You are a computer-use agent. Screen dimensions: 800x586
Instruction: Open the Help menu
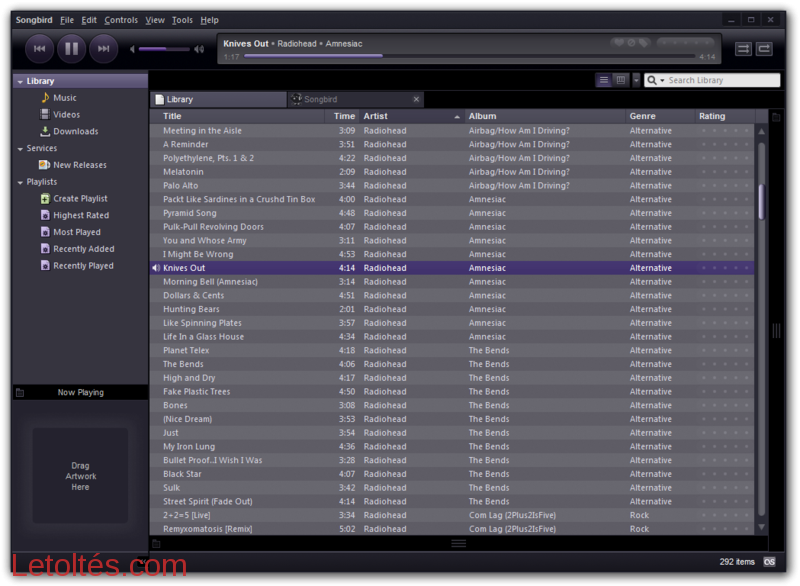[209, 20]
